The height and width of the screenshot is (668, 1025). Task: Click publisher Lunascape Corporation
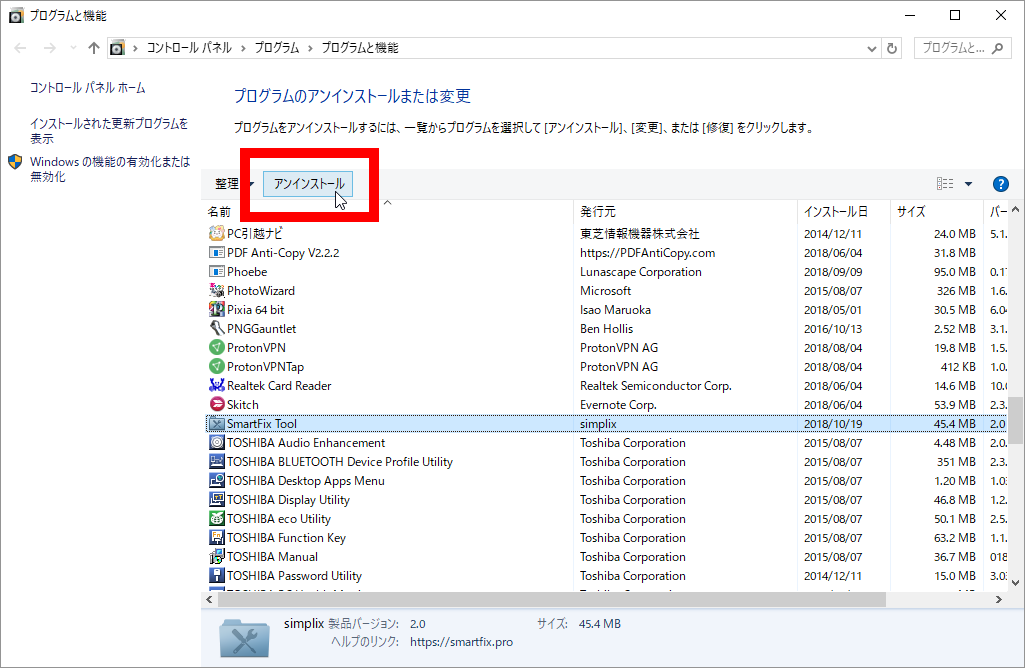[x=641, y=271]
